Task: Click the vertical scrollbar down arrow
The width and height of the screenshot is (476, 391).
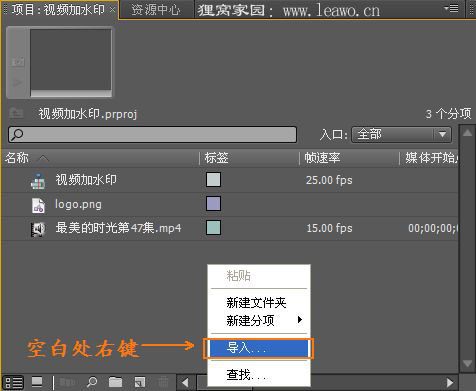Action: pyautogui.click(x=467, y=364)
